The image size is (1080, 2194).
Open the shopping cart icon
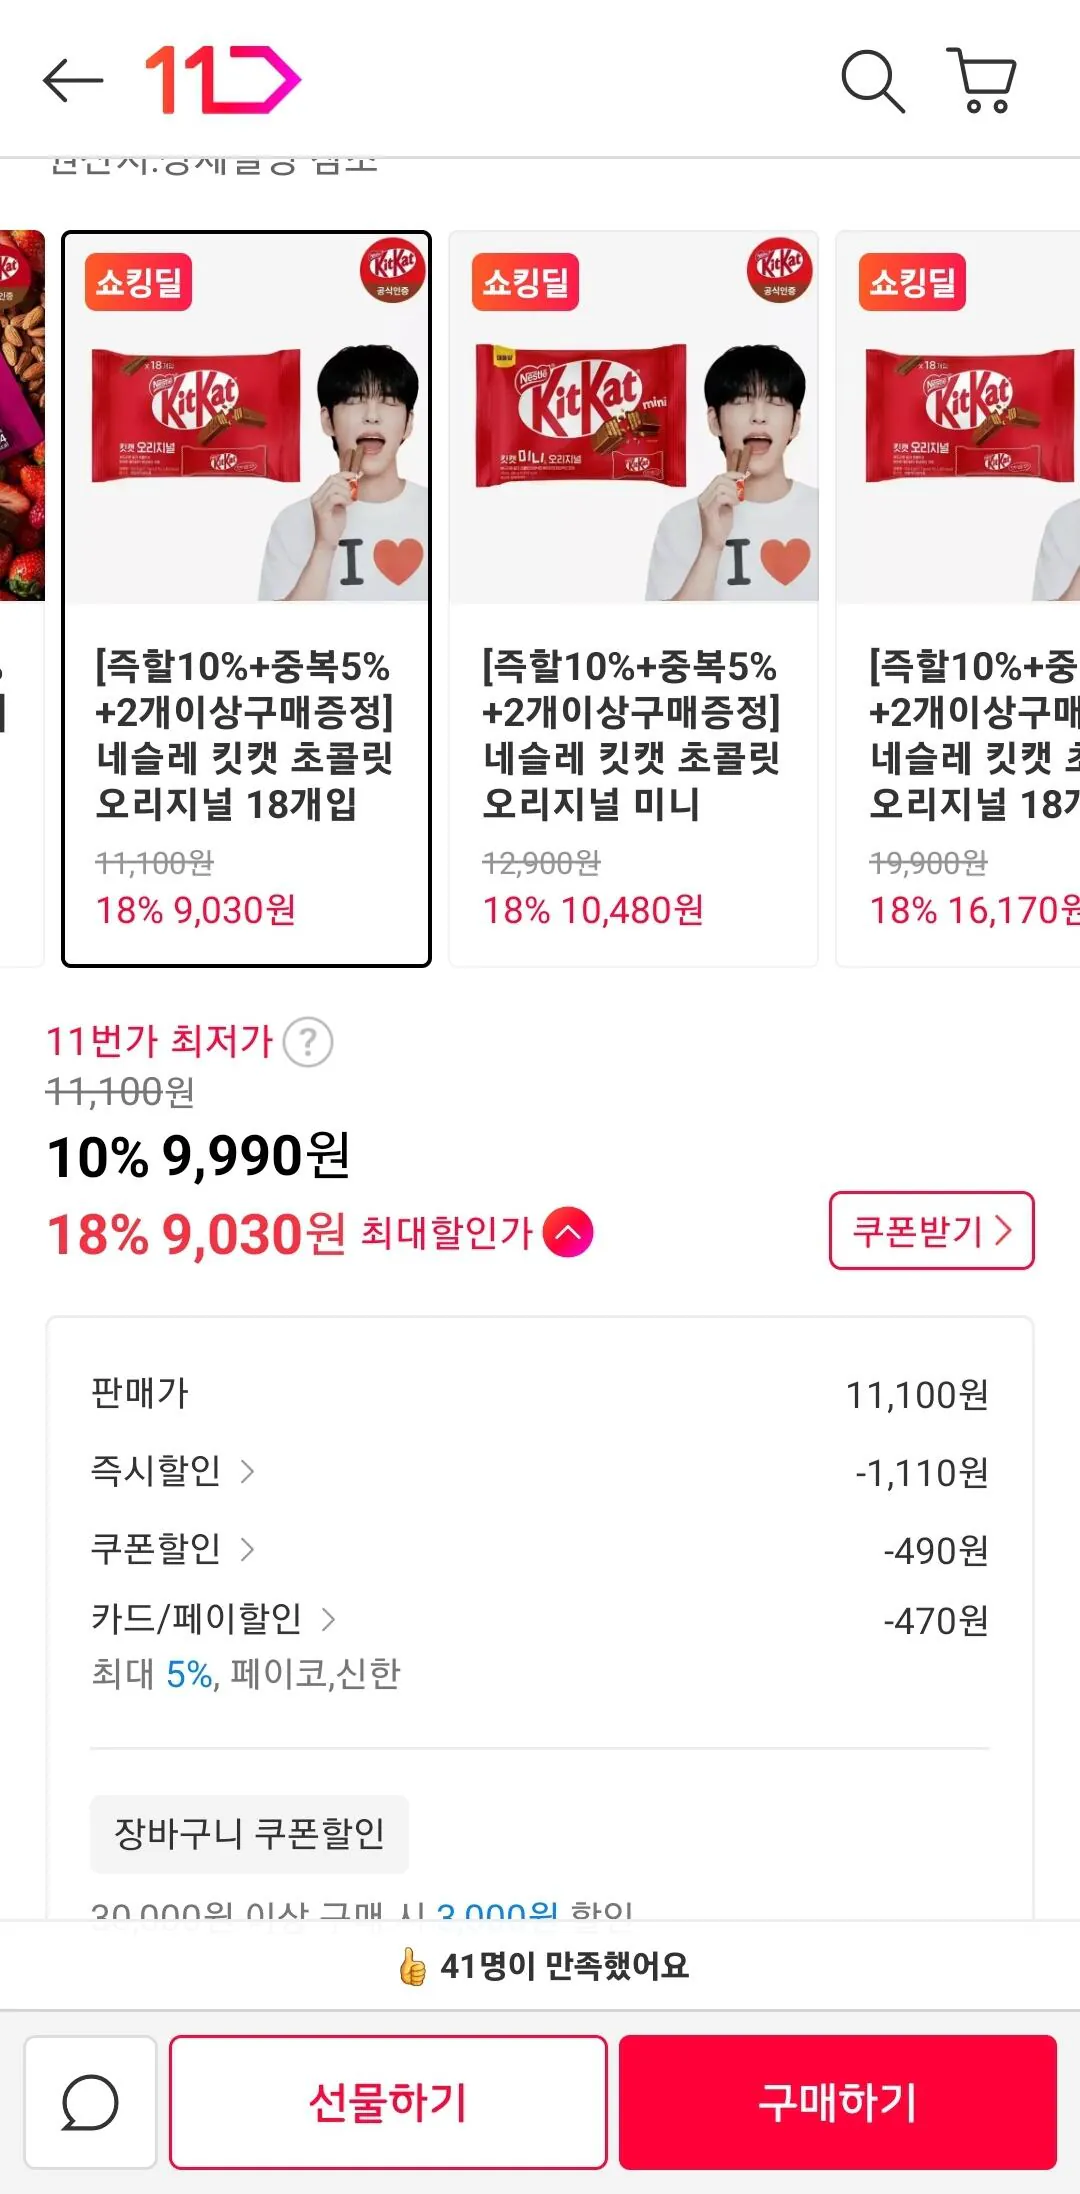click(982, 80)
